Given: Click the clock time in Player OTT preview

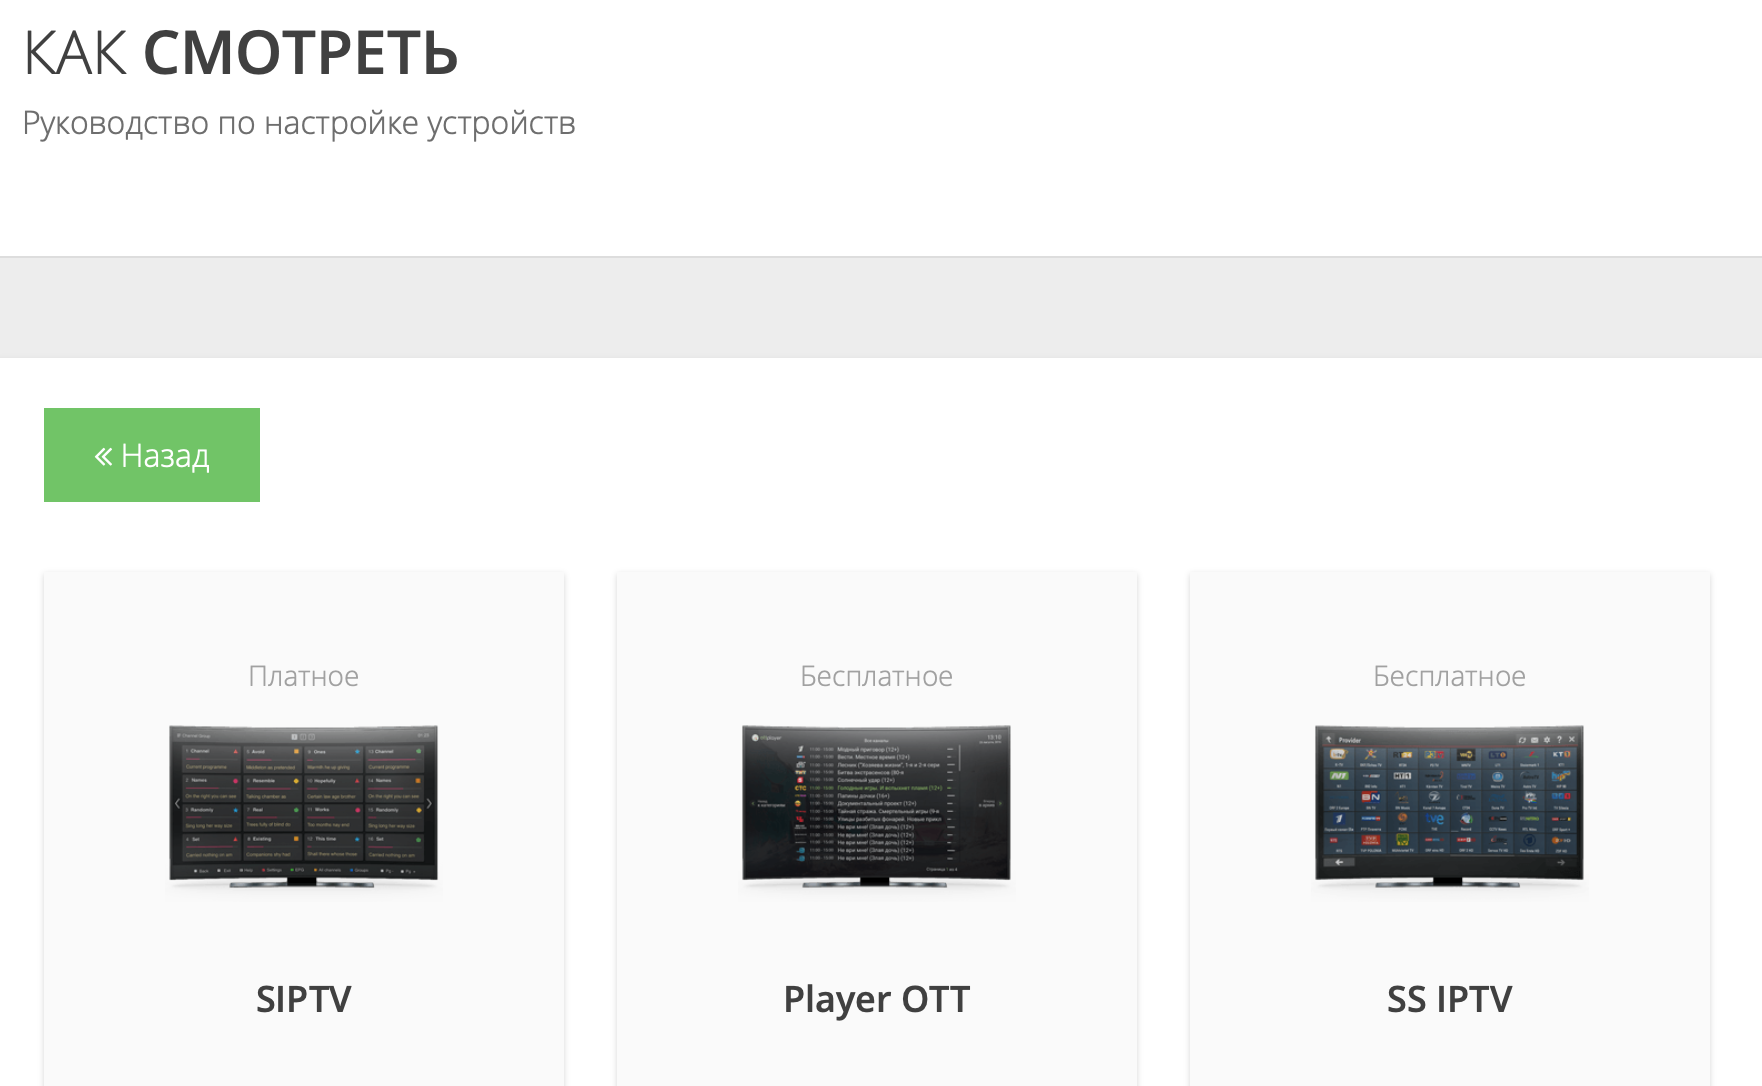Looking at the screenshot, I should pyautogui.click(x=993, y=737).
